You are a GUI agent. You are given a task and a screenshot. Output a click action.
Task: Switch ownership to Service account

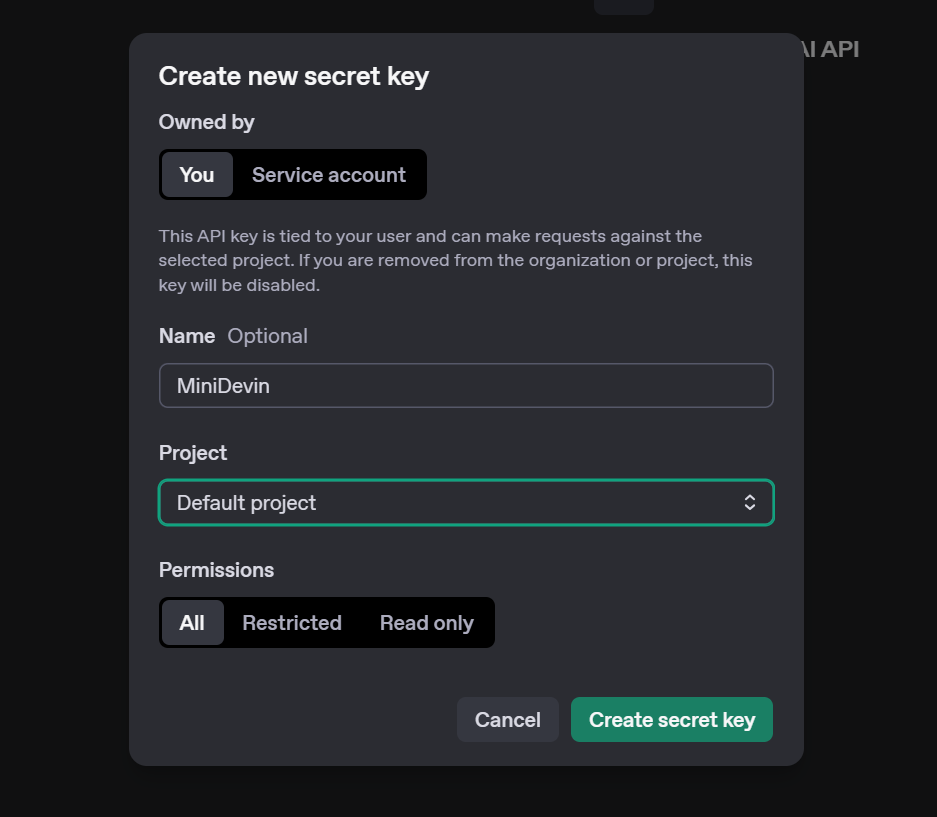coord(328,175)
